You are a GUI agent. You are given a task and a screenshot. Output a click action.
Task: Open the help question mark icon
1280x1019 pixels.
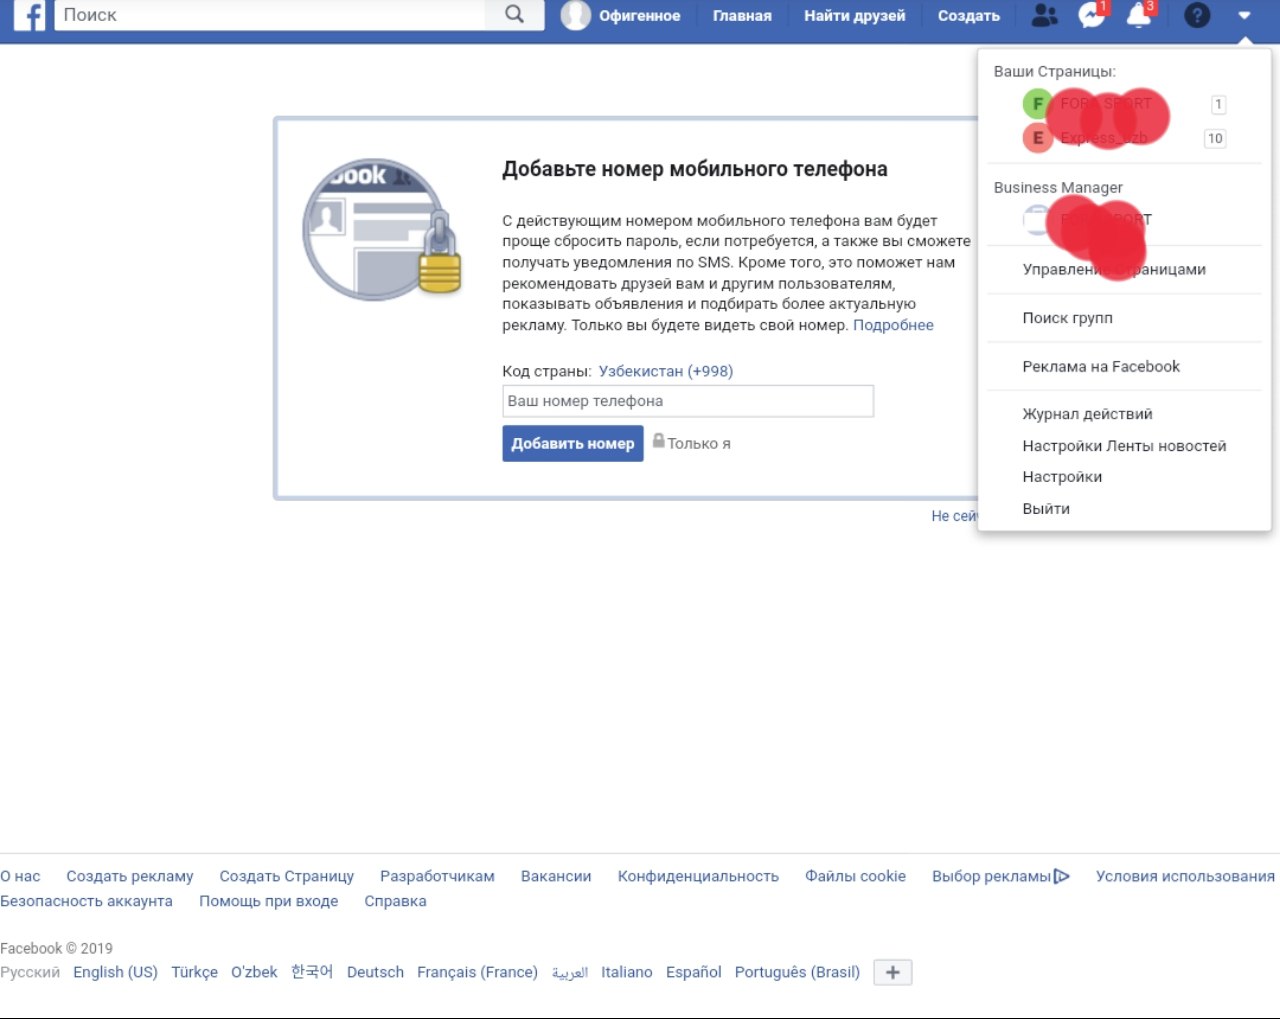pyautogui.click(x=1196, y=15)
